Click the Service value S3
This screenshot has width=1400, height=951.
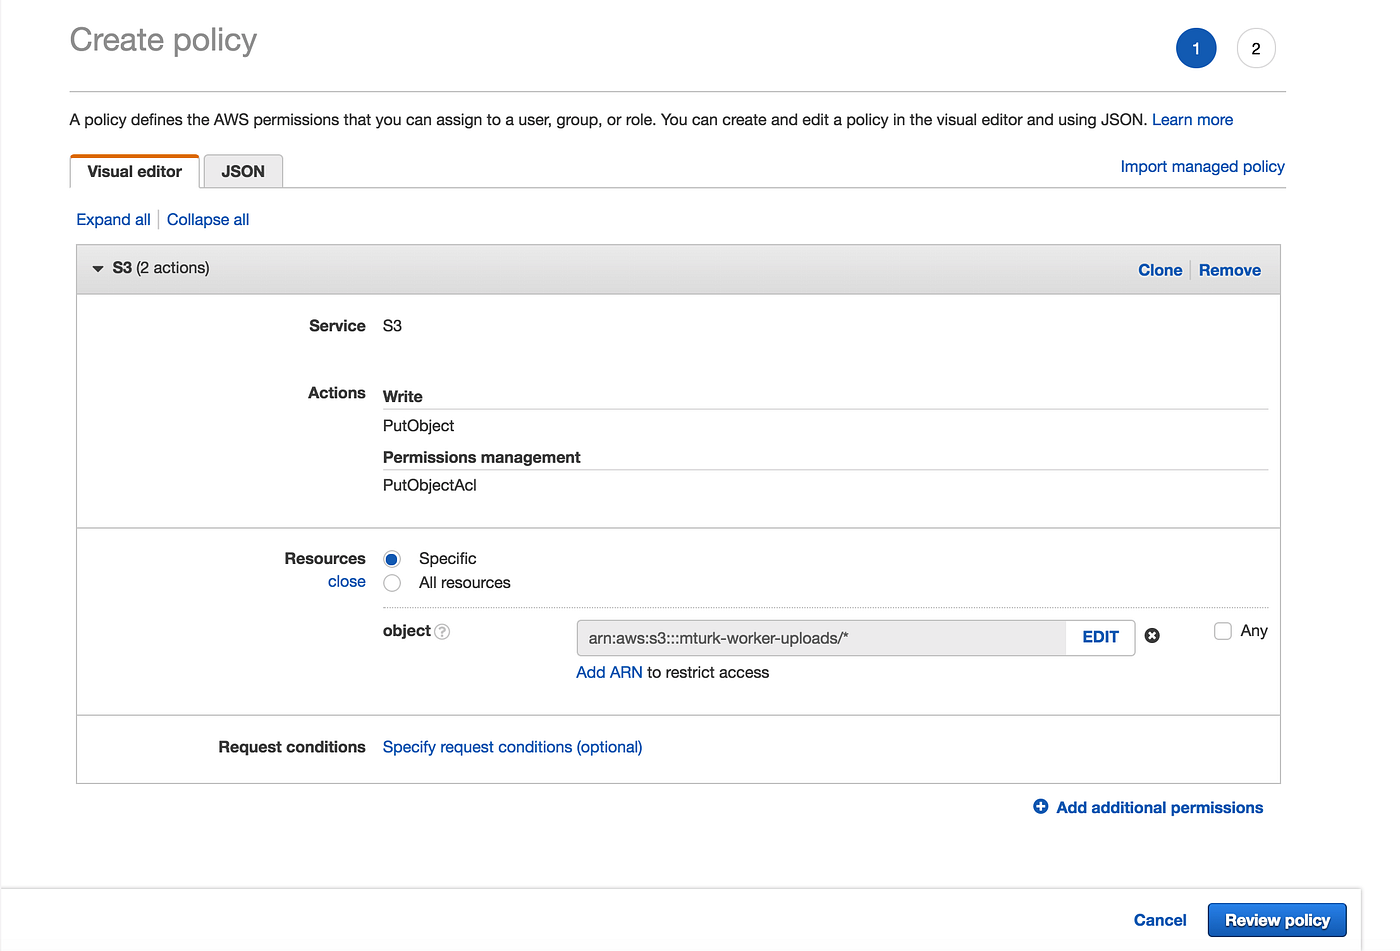392,326
